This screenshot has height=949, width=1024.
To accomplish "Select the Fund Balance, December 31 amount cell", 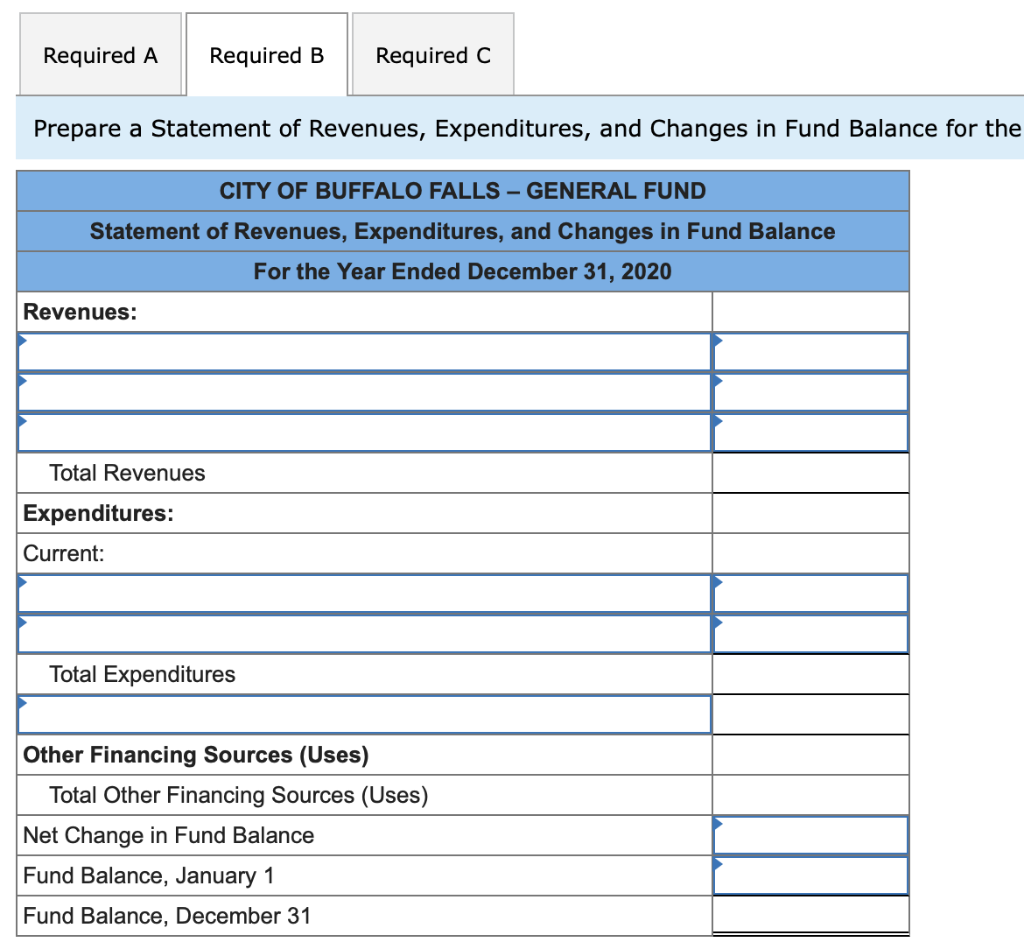I will click(810, 915).
